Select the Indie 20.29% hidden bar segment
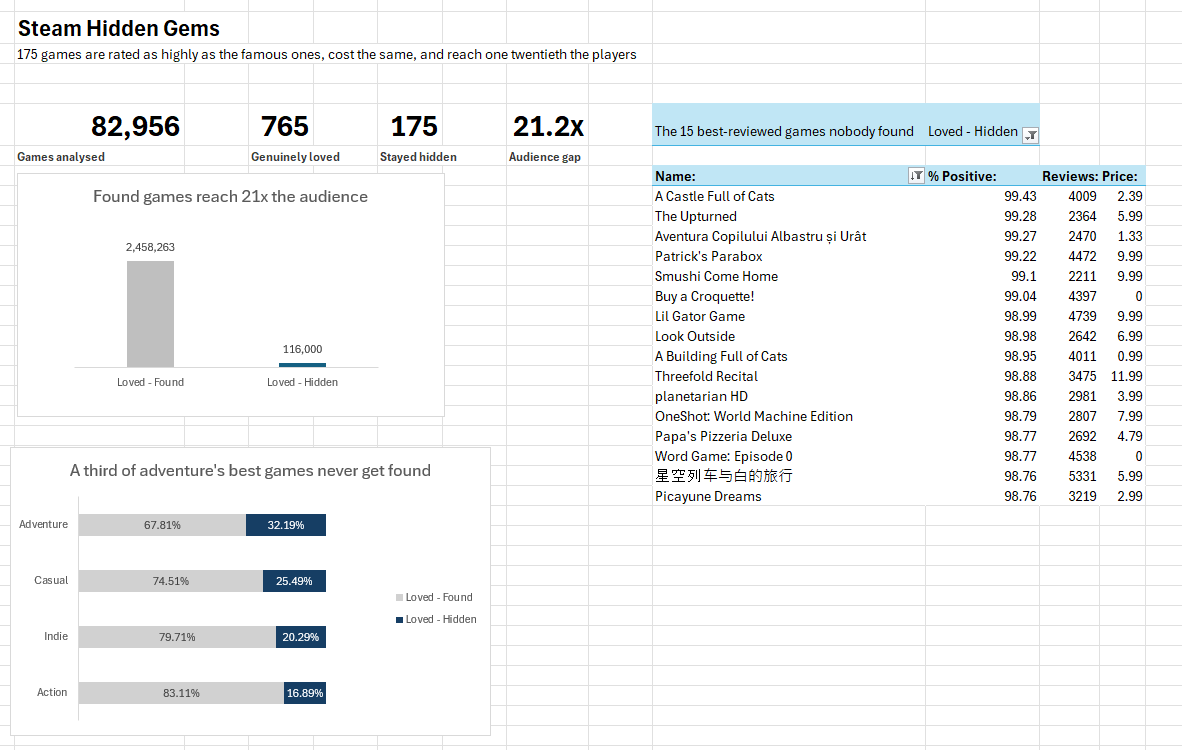The image size is (1182, 750). click(301, 637)
